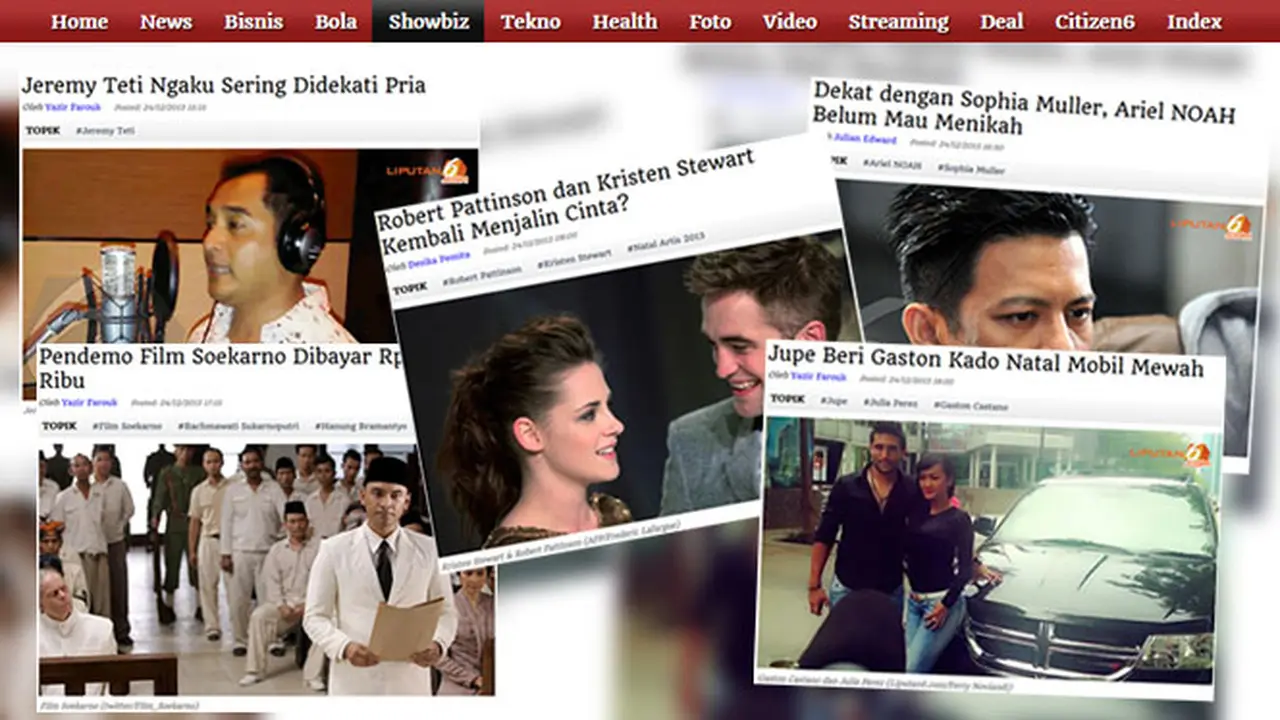Viewport: 1280px width, 720px height.
Task: Select the Bisnis menu item
Action: [253, 21]
